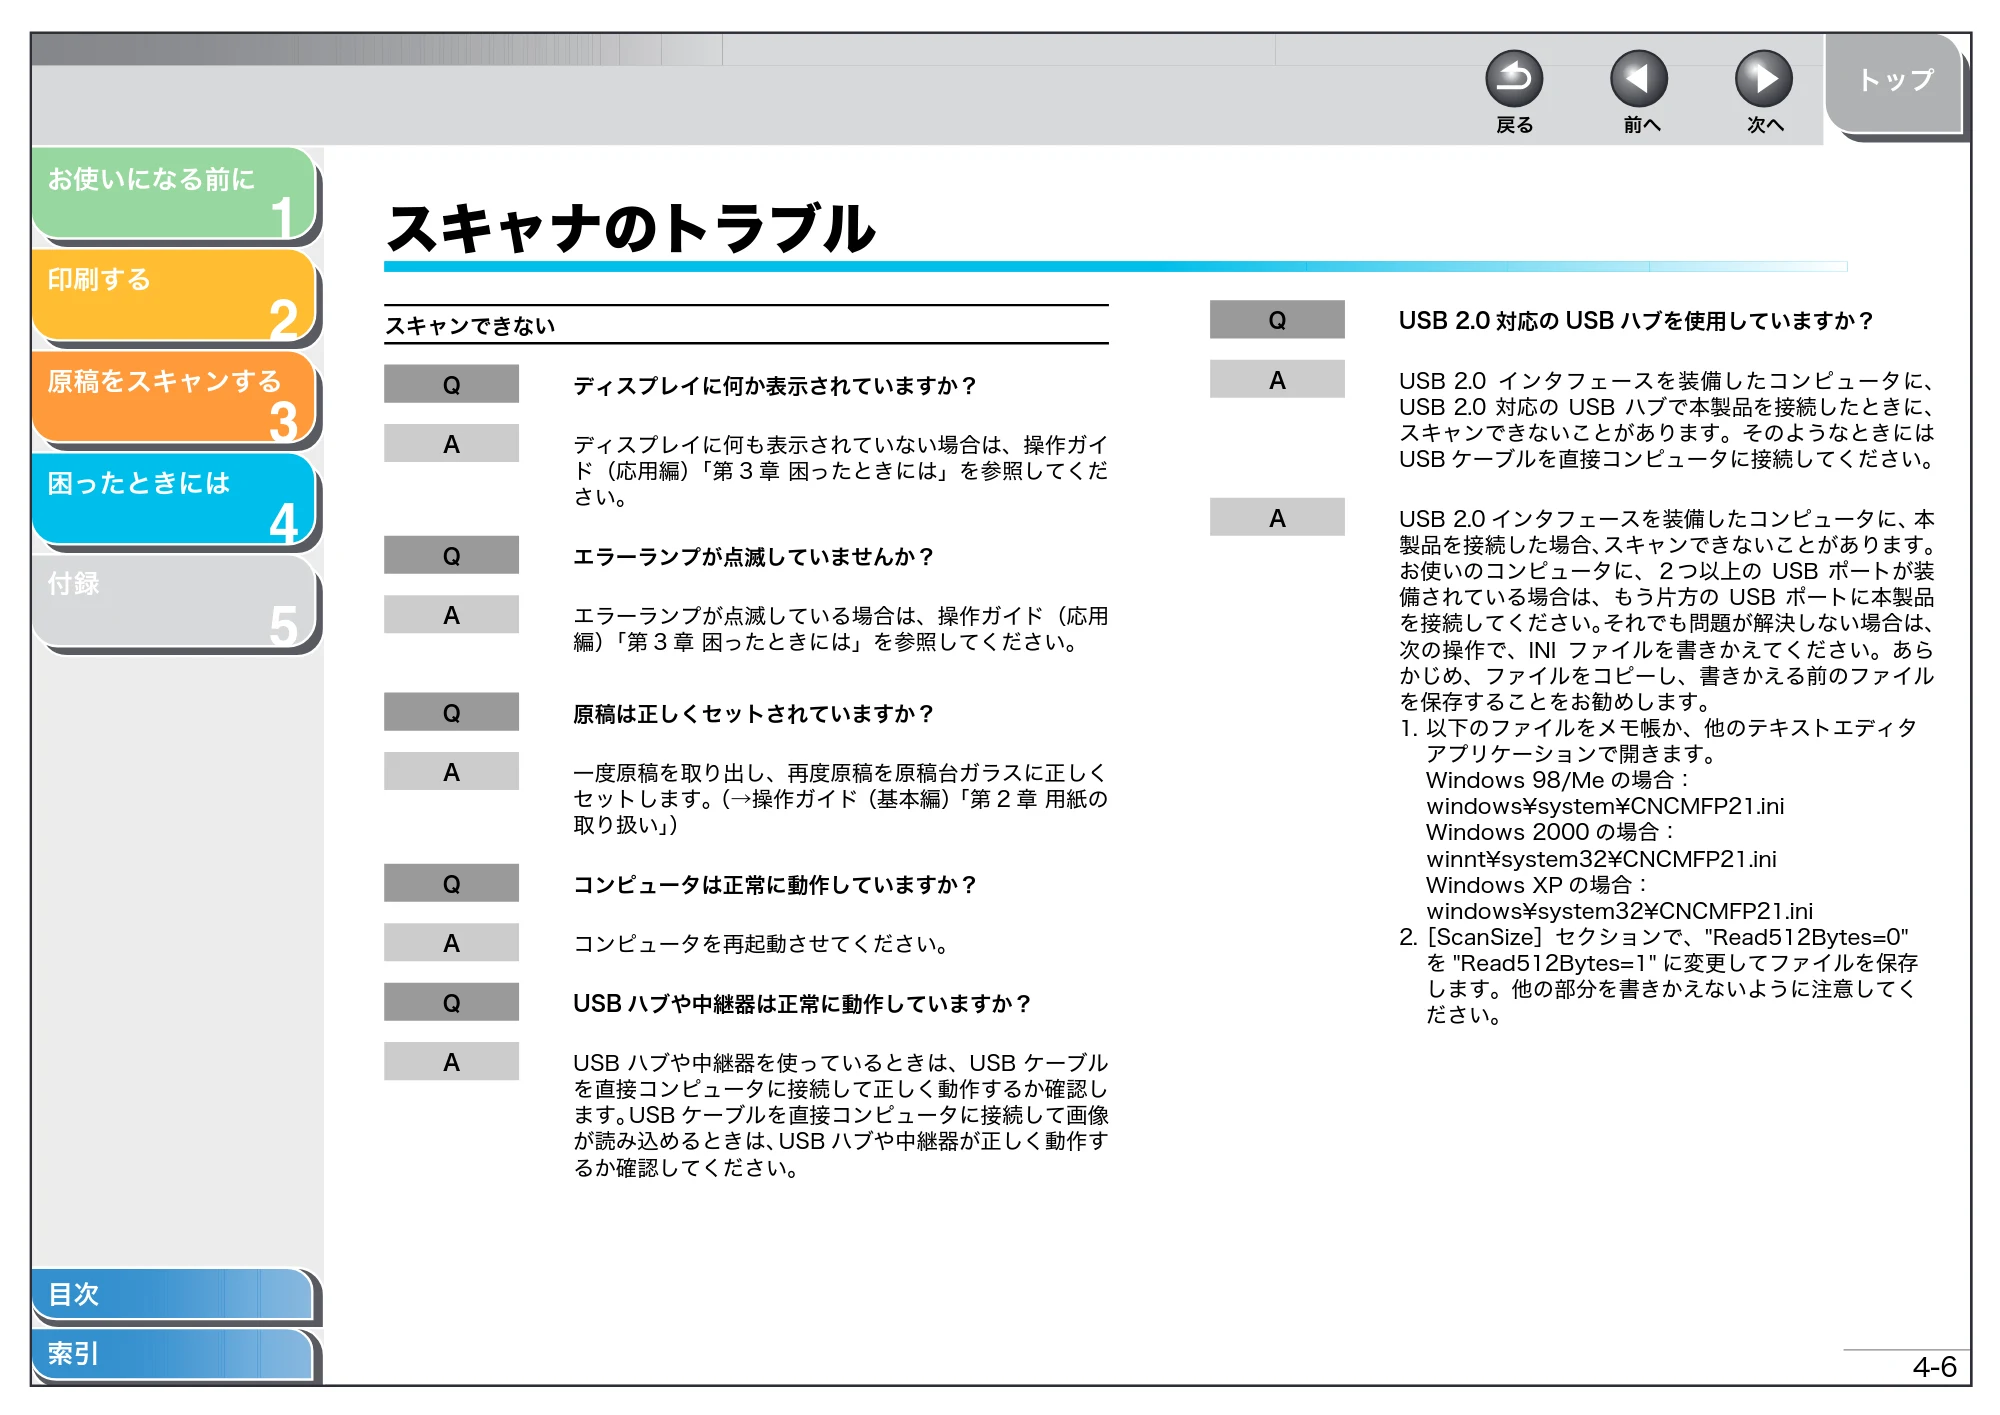The image size is (2000, 1415).
Task: Open chapter 3 原稿をスキャンする tab
Action: click(174, 397)
